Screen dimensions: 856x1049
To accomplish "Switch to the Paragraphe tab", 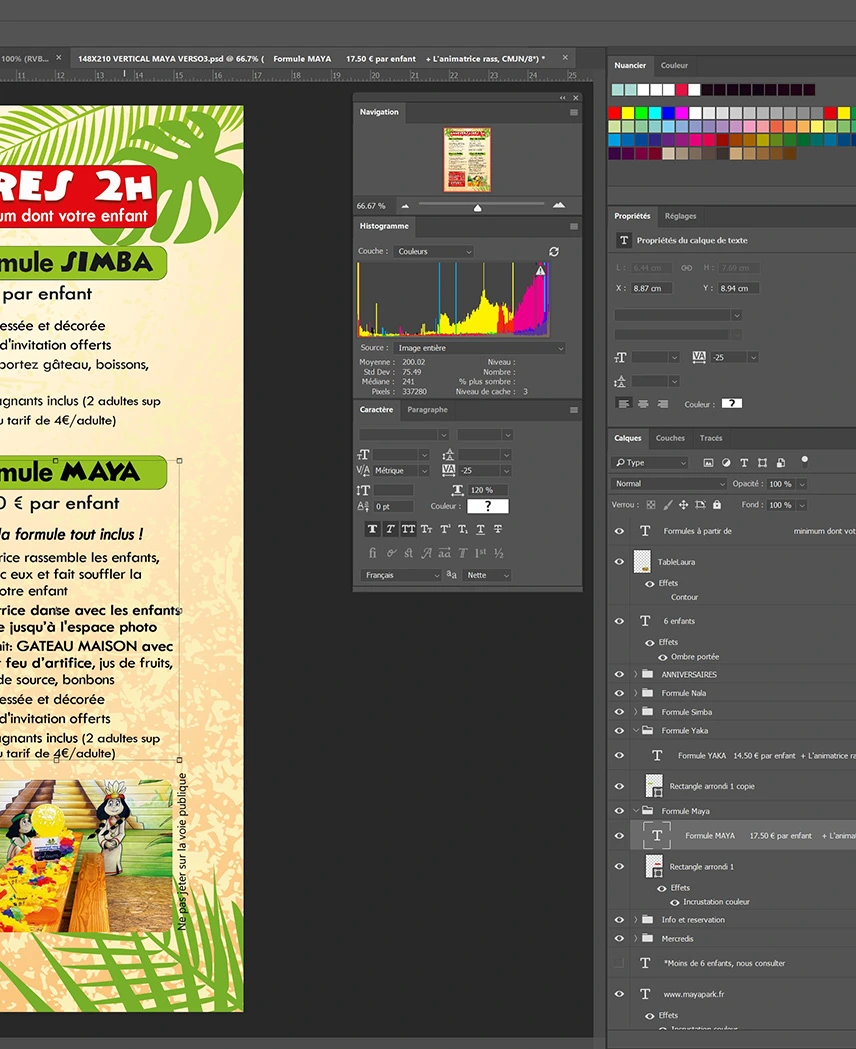I will point(427,409).
